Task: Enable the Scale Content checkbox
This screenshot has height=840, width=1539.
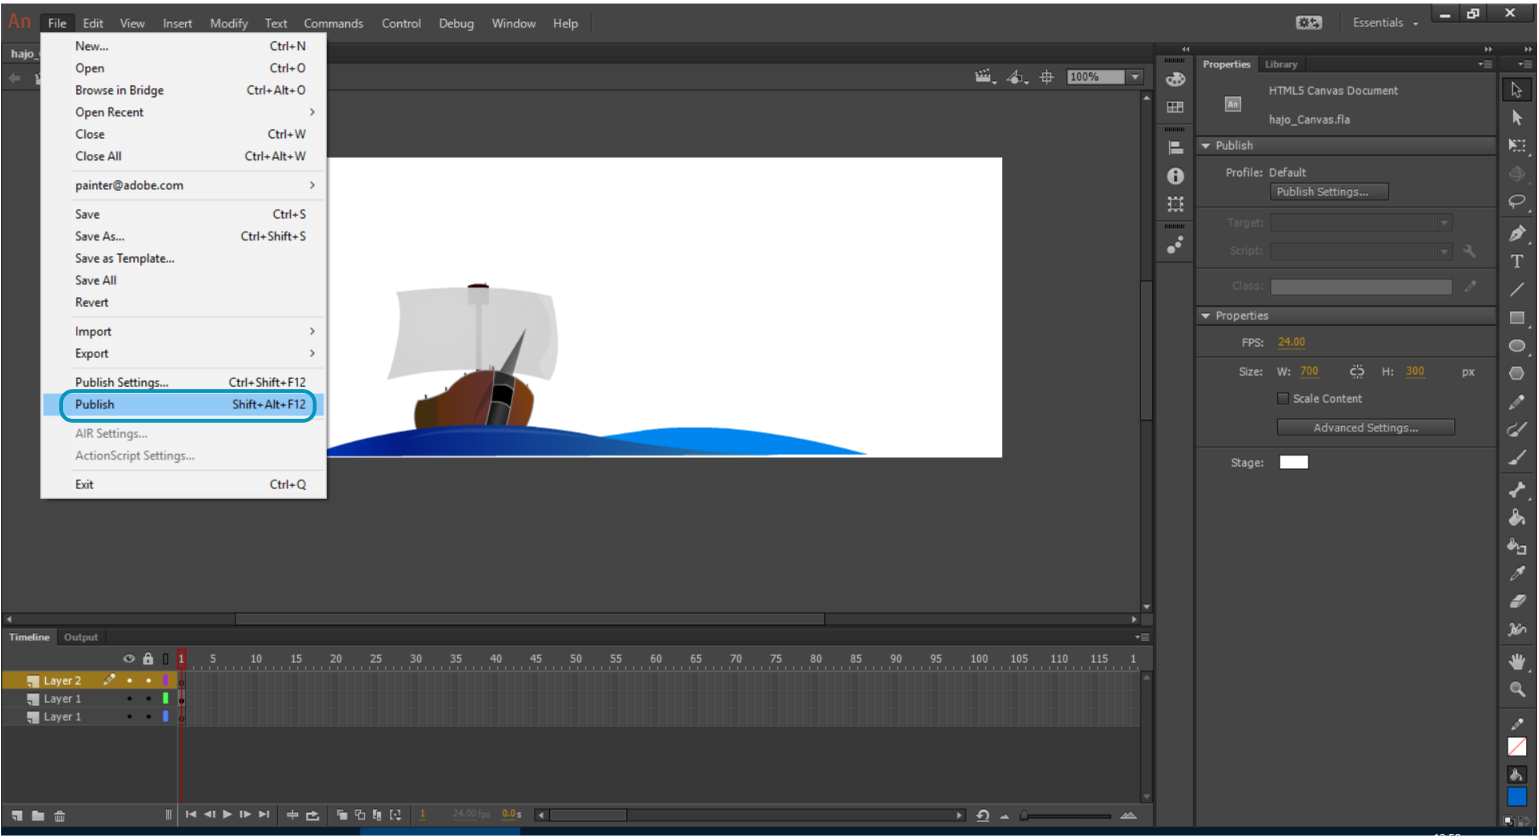Action: tap(1283, 399)
